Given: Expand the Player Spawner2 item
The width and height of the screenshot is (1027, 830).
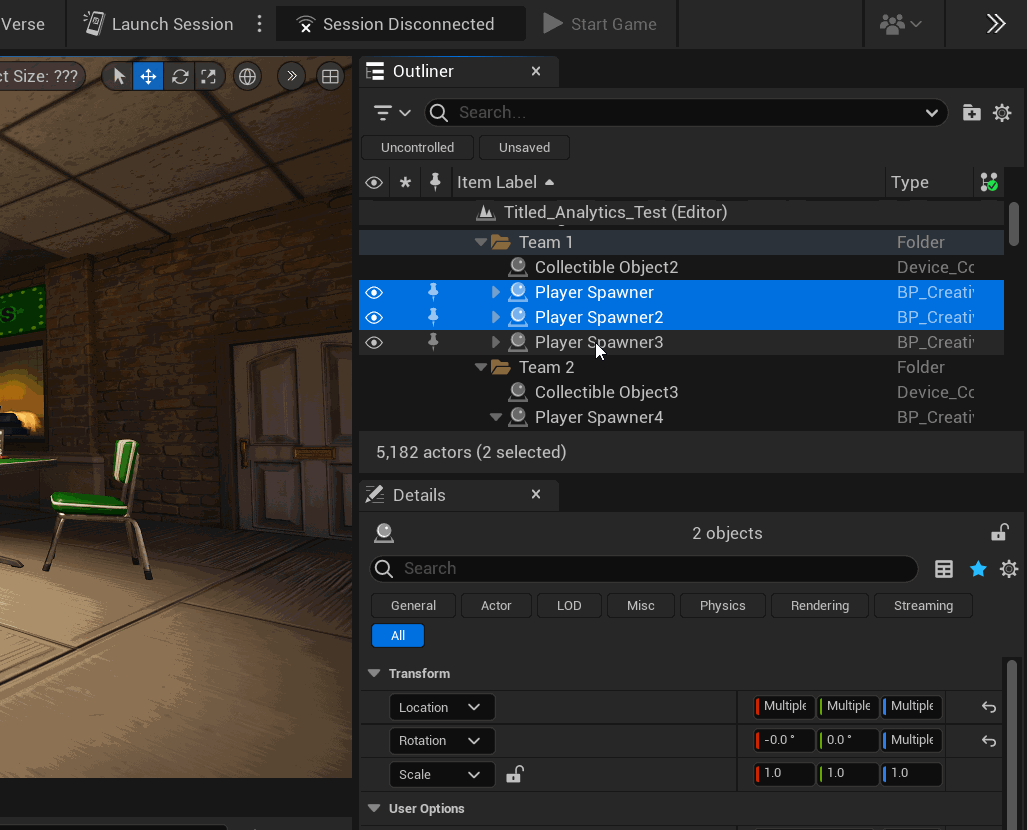Looking at the screenshot, I should tap(496, 317).
